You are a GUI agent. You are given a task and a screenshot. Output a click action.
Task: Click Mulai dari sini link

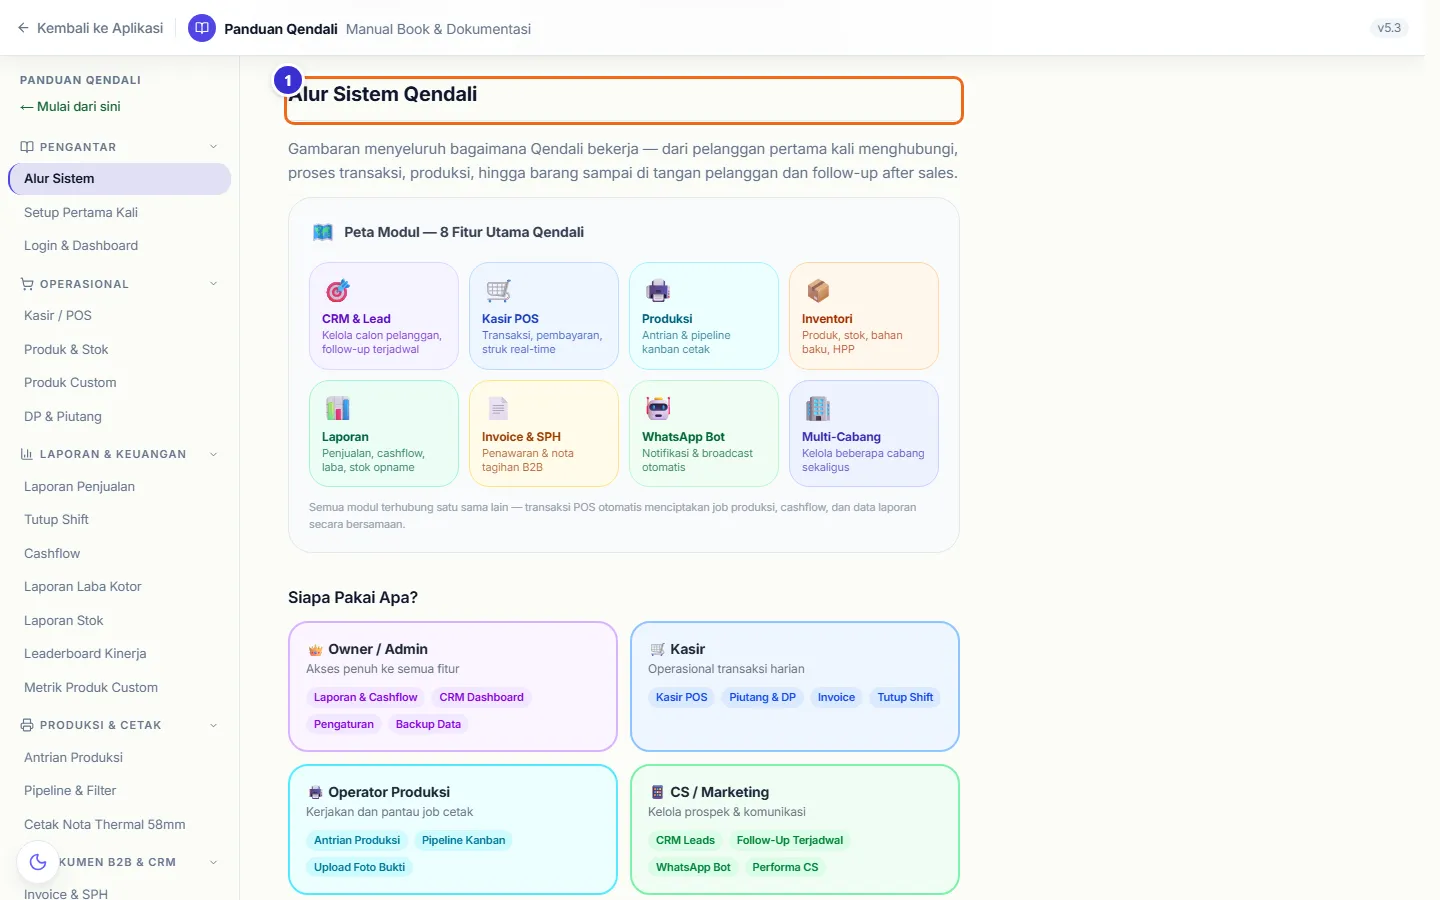pos(70,106)
